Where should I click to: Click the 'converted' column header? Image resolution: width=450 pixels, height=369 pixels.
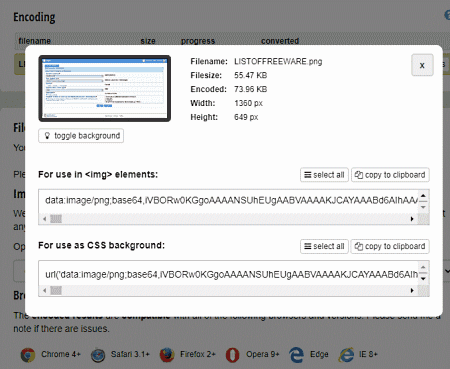[280, 41]
